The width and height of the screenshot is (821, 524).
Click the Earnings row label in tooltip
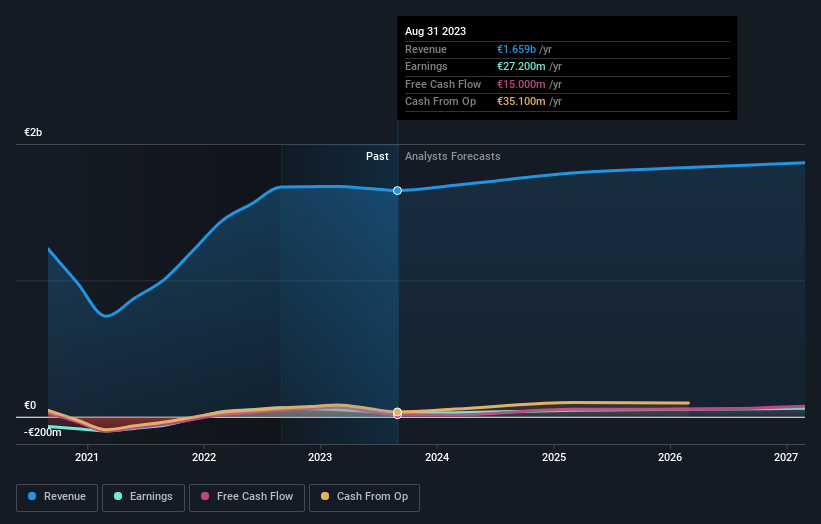click(426, 66)
